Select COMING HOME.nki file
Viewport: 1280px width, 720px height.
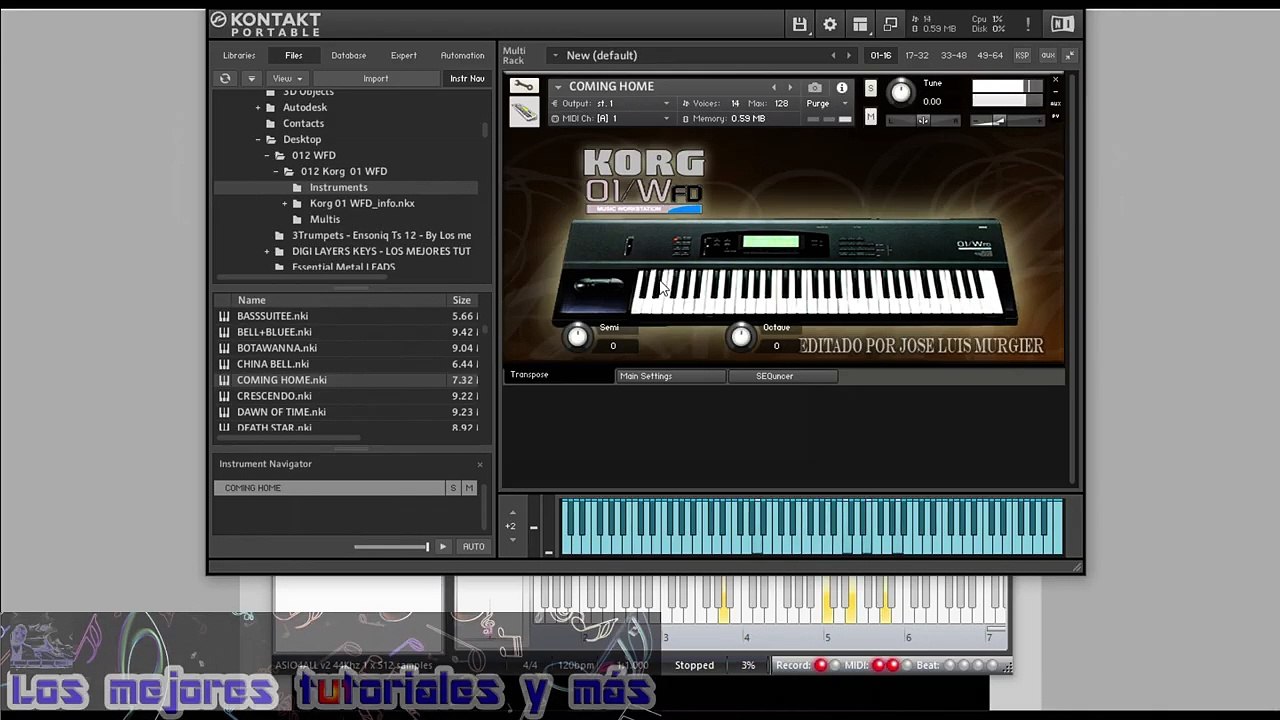pos(346,380)
